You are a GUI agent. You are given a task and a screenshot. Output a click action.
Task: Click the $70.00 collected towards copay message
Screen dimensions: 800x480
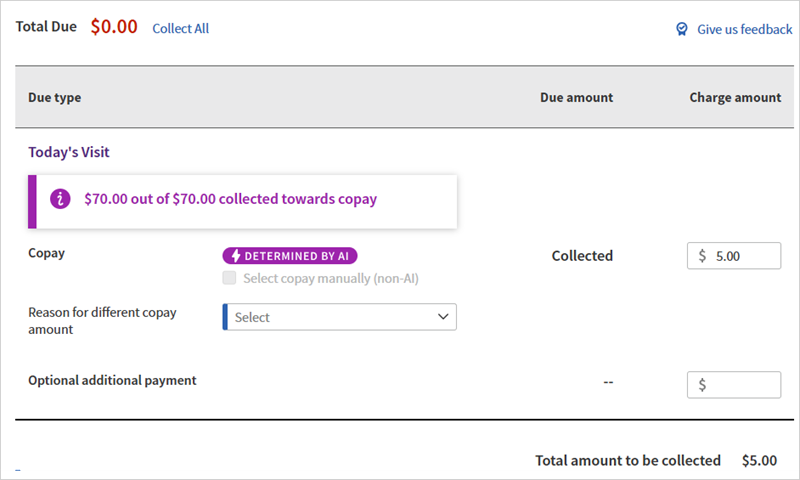[x=230, y=199]
